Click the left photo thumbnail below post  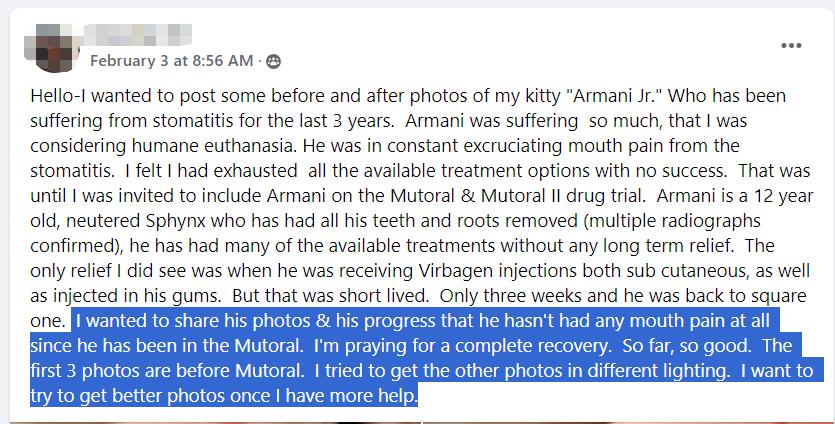[216, 422]
